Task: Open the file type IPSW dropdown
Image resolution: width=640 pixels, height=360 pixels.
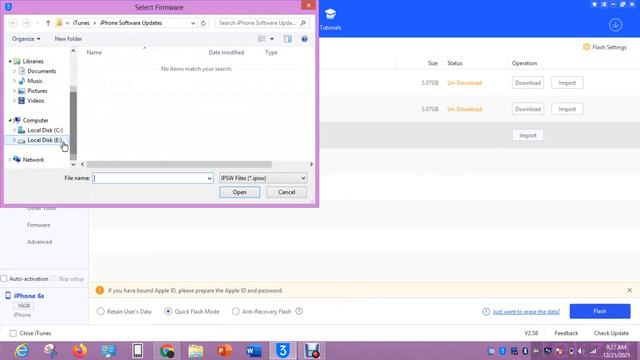Action: point(263,178)
